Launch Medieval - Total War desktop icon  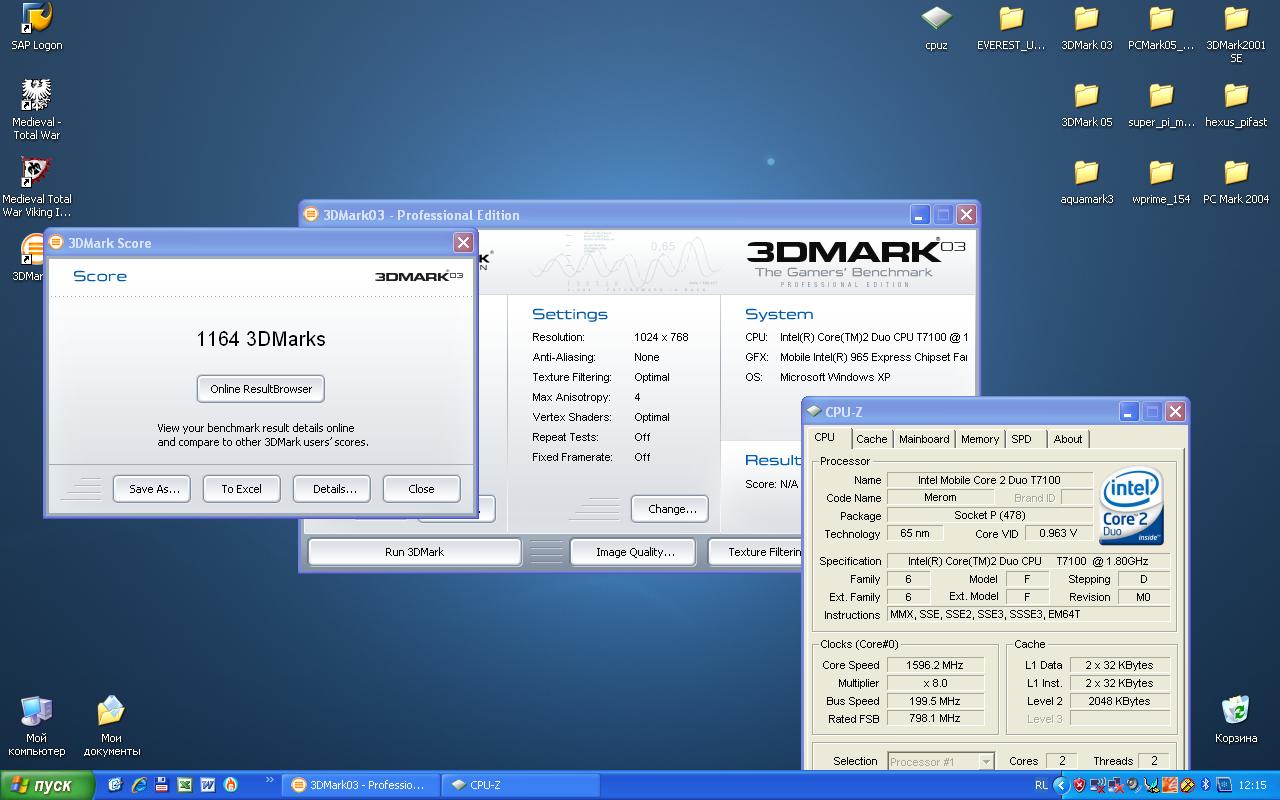tap(36, 110)
